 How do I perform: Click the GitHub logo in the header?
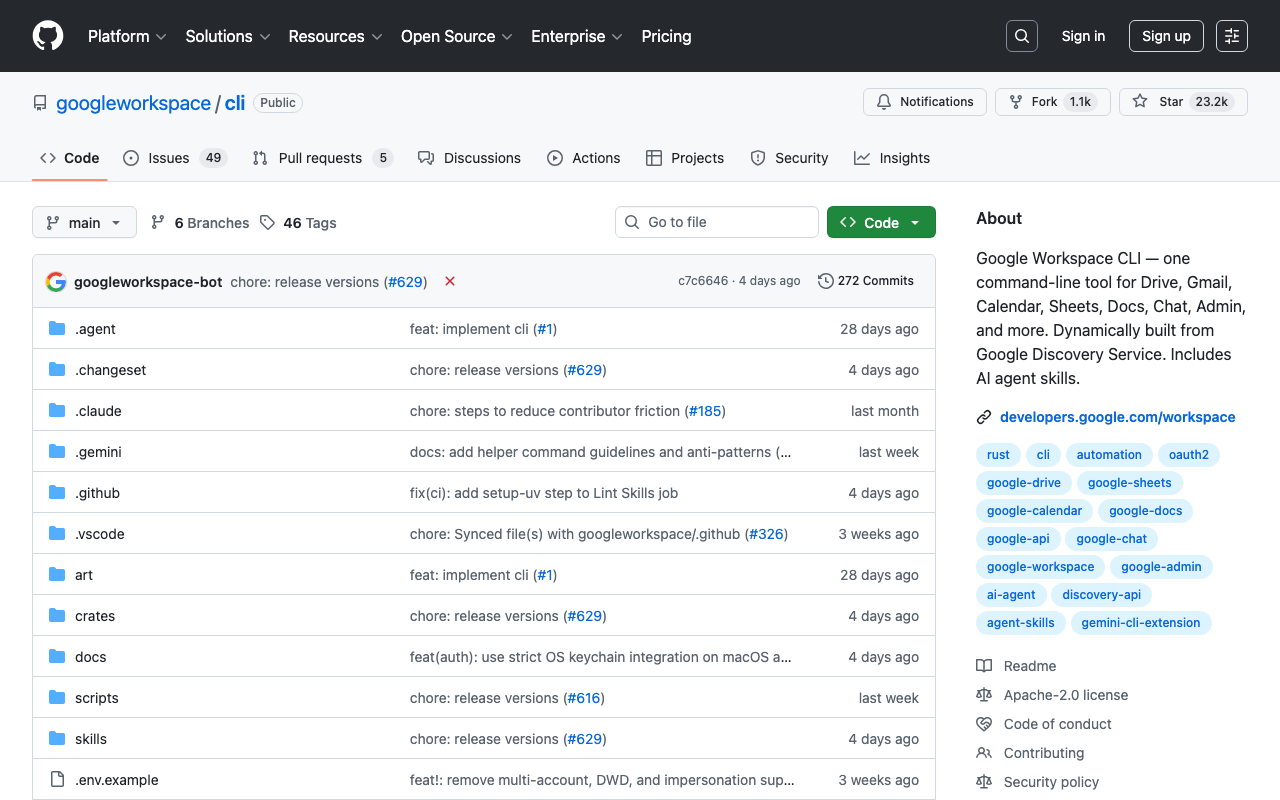tap(47, 36)
